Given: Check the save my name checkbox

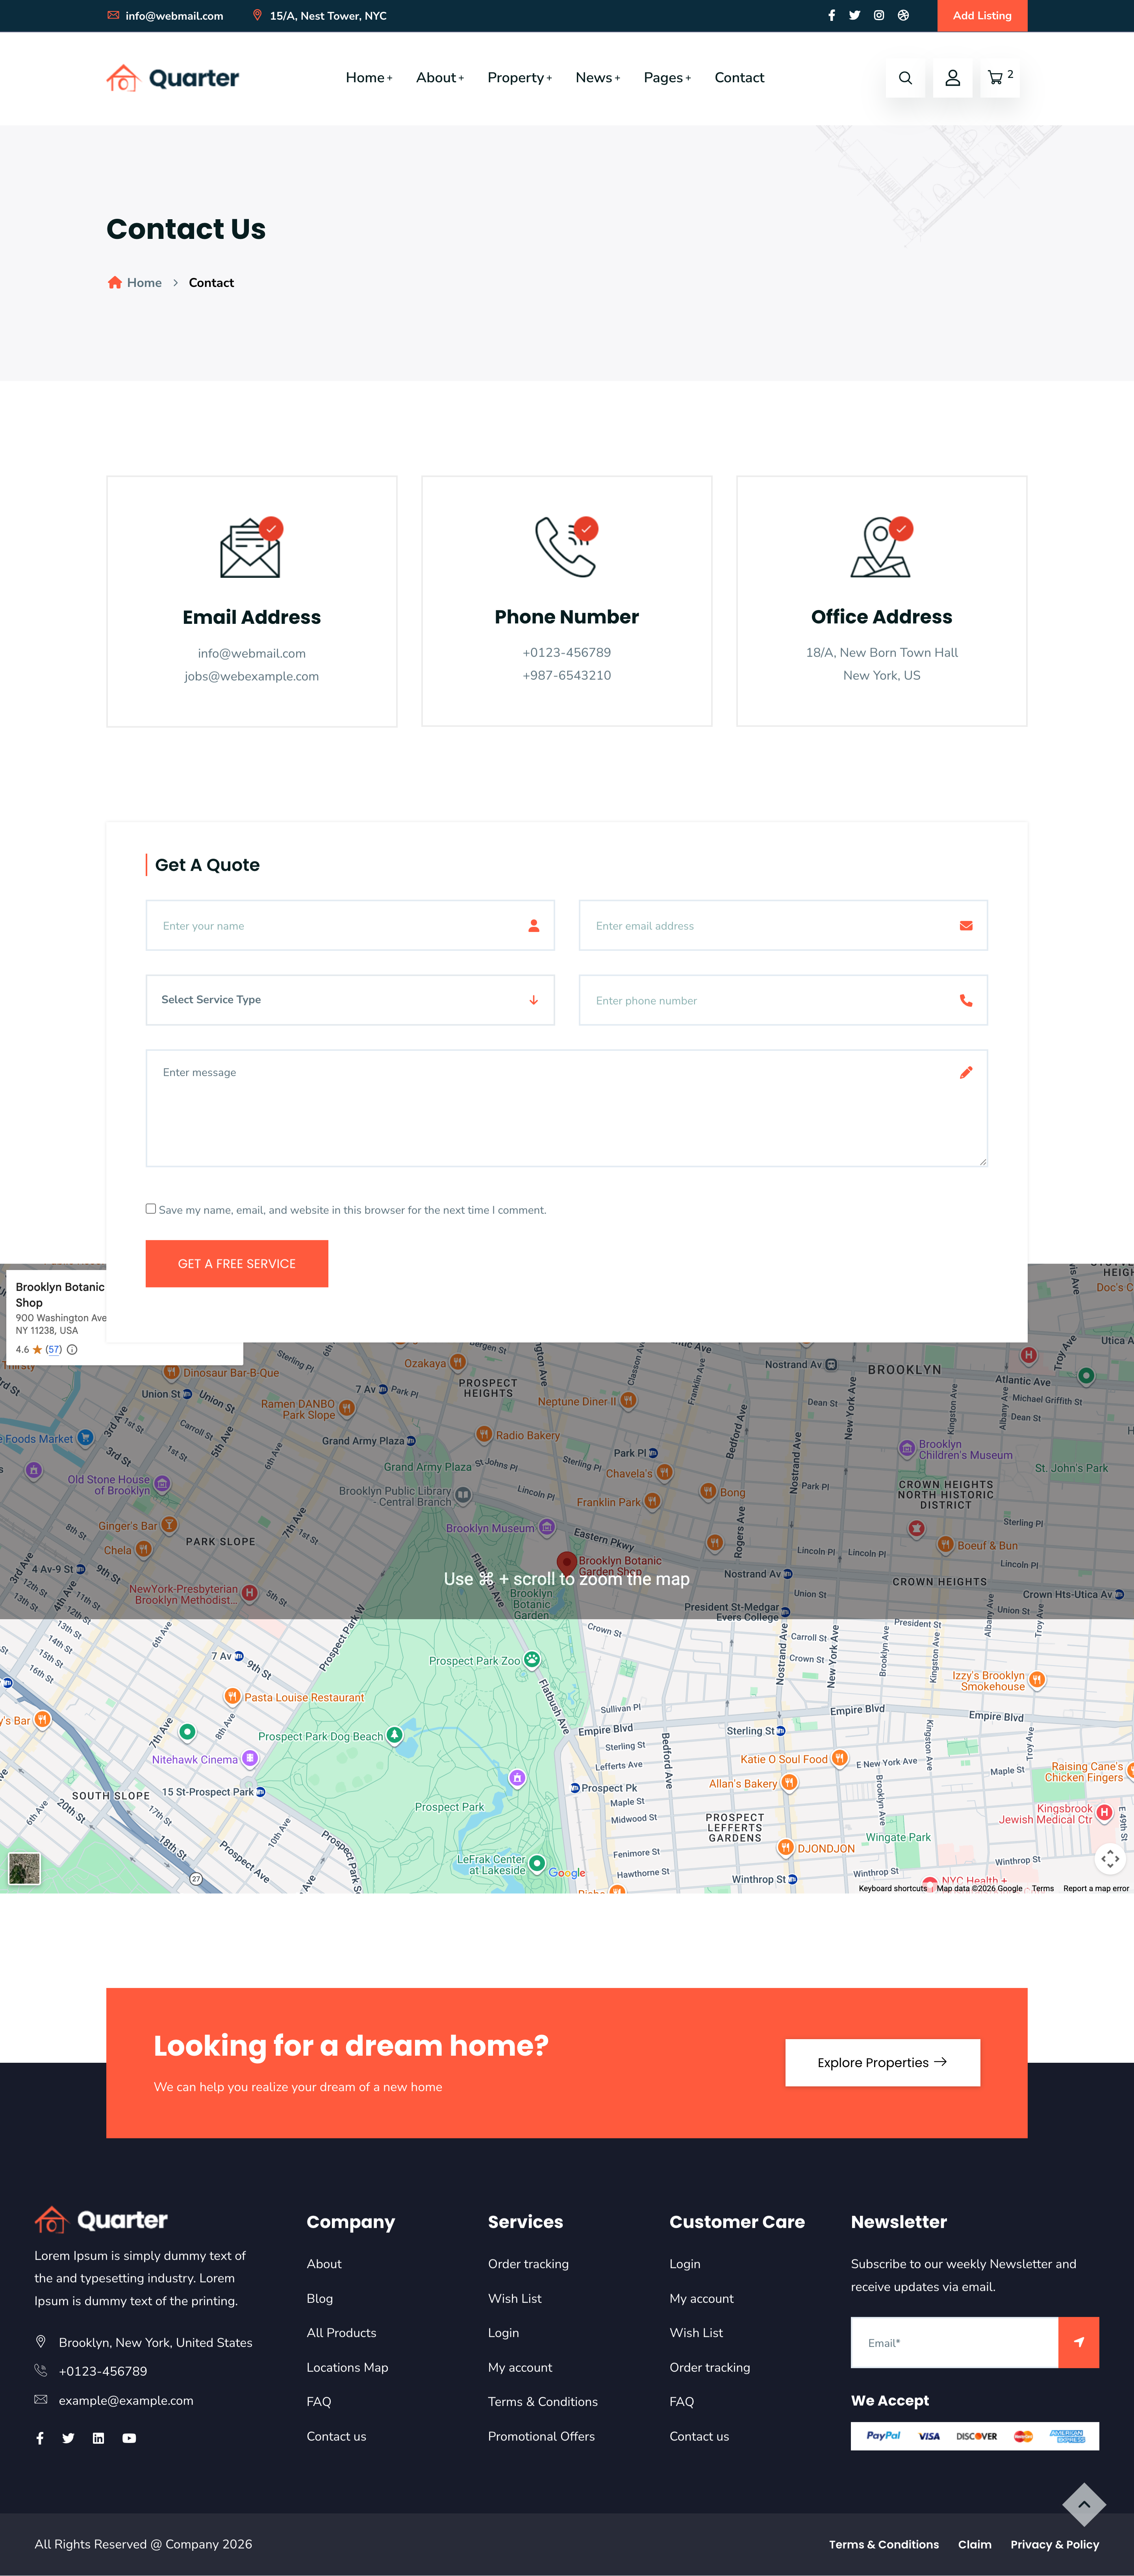Looking at the screenshot, I should tap(151, 1209).
